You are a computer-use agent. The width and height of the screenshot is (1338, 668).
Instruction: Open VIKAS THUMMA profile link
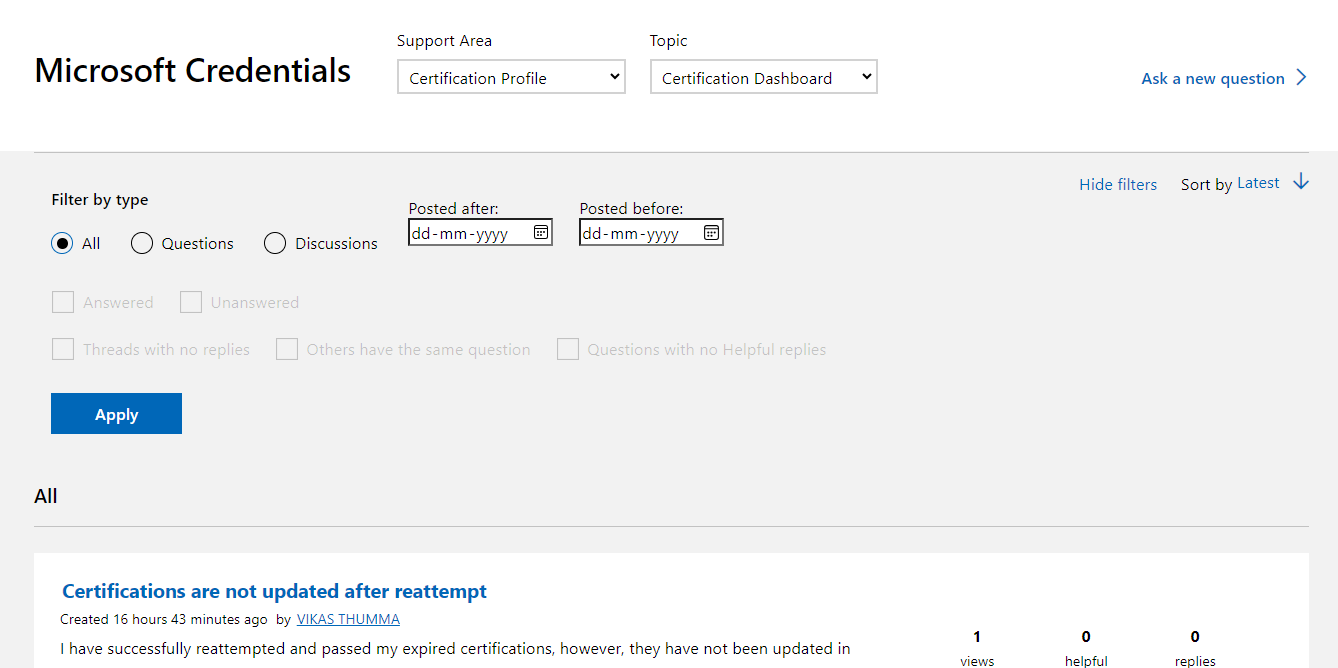[348, 619]
